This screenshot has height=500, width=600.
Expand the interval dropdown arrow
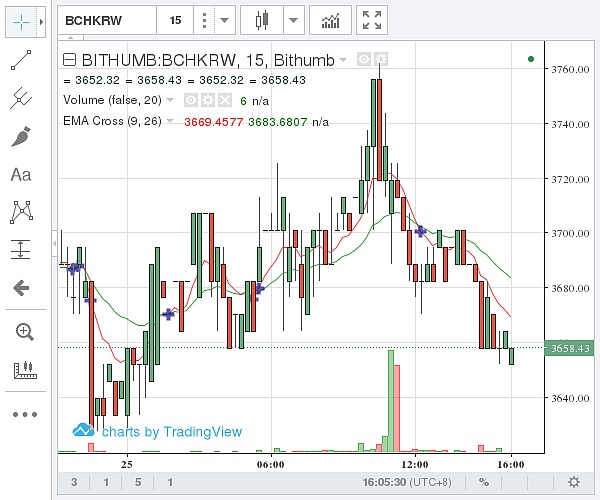(x=225, y=20)
